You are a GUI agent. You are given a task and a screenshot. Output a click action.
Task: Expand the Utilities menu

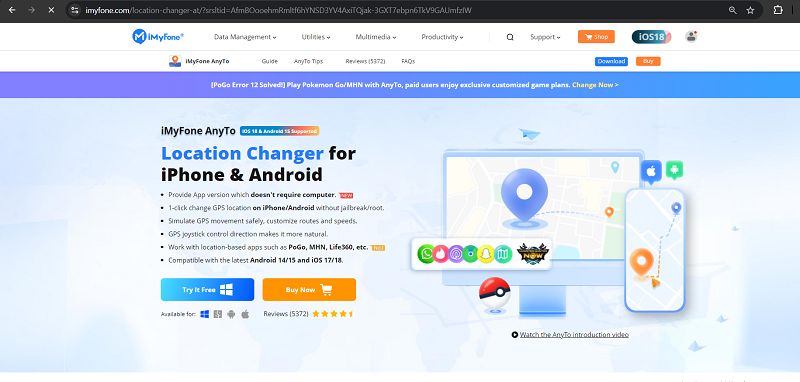[x=316, y=37]
